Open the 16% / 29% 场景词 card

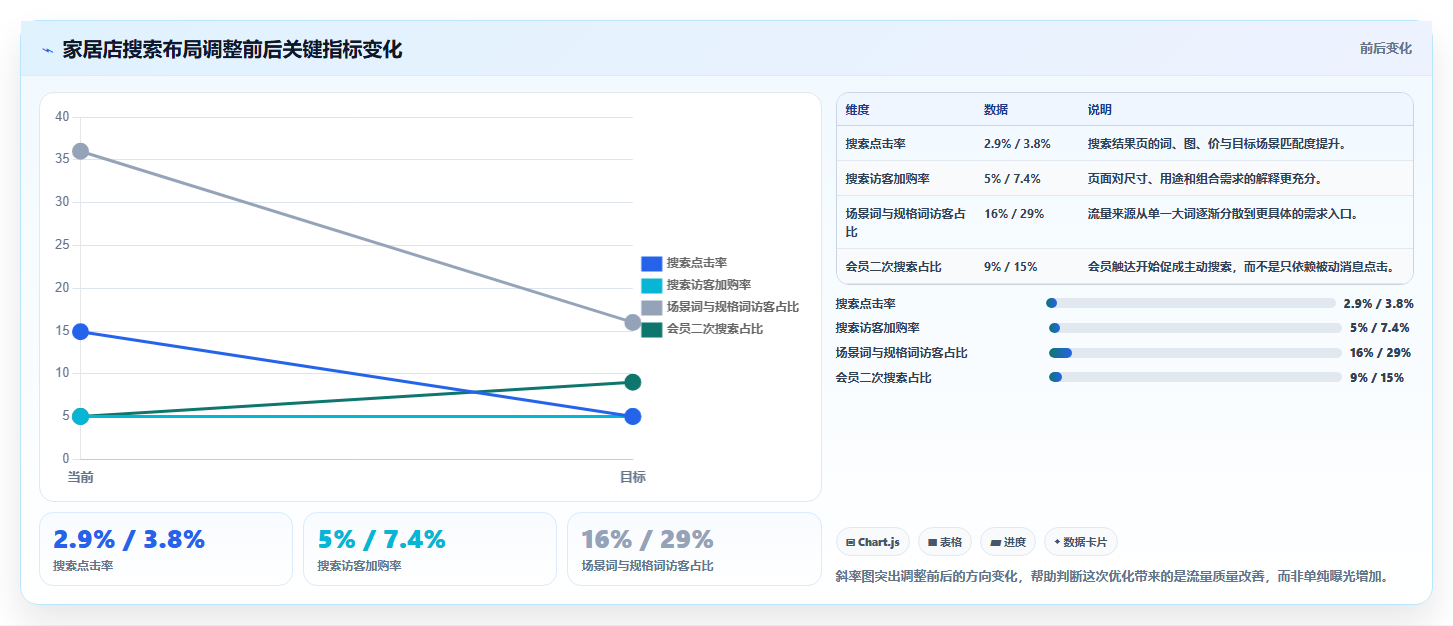[x=694, y=549]
